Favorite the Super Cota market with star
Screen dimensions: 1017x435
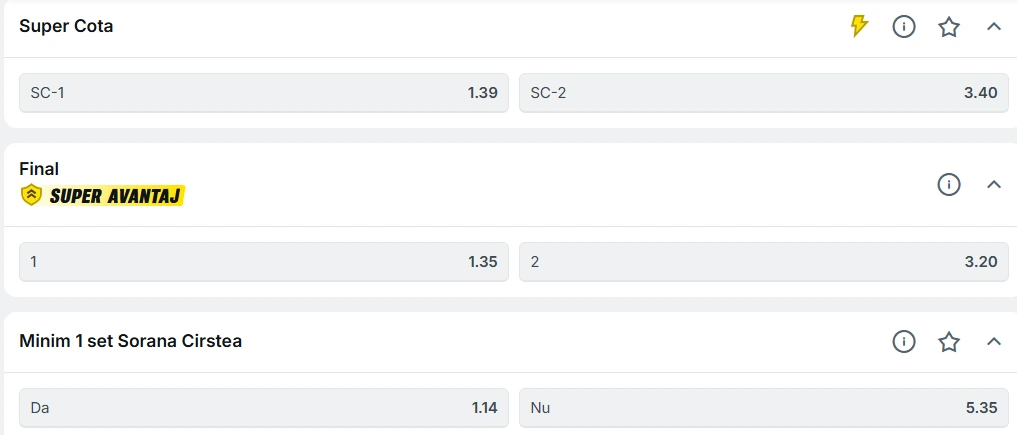[949, 27]
